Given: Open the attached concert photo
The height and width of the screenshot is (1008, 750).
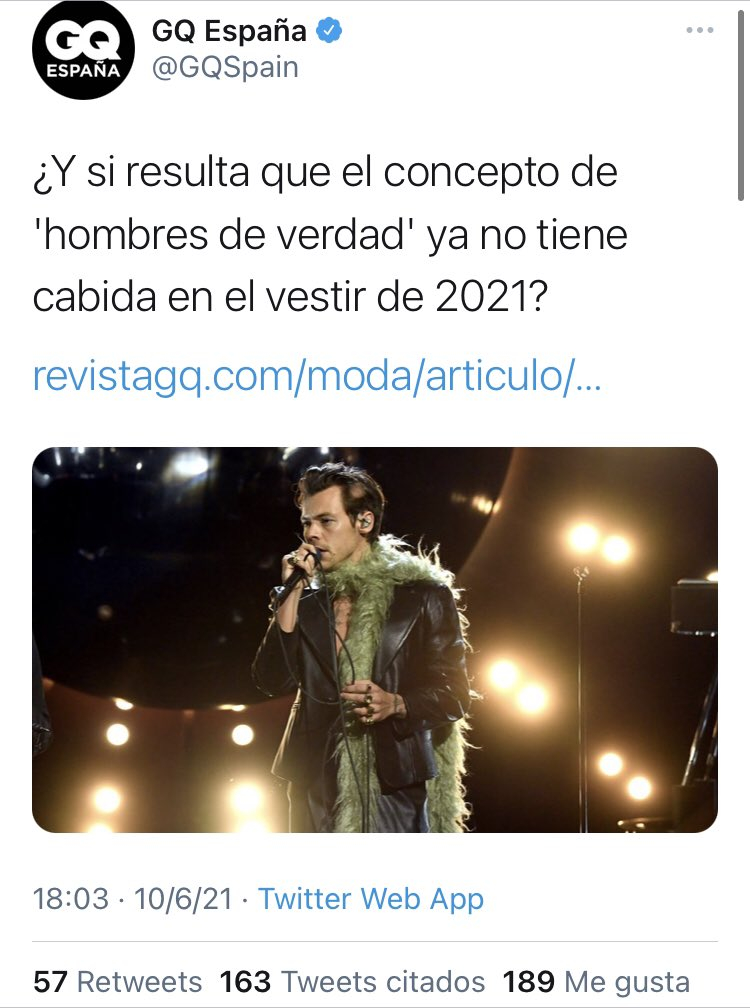Looking at the screenshot, I should 375,640.
